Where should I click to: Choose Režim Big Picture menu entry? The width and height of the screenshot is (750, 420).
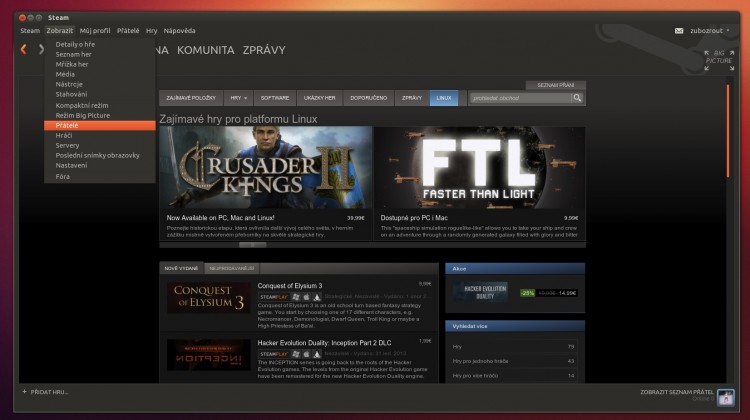(99, 115)
